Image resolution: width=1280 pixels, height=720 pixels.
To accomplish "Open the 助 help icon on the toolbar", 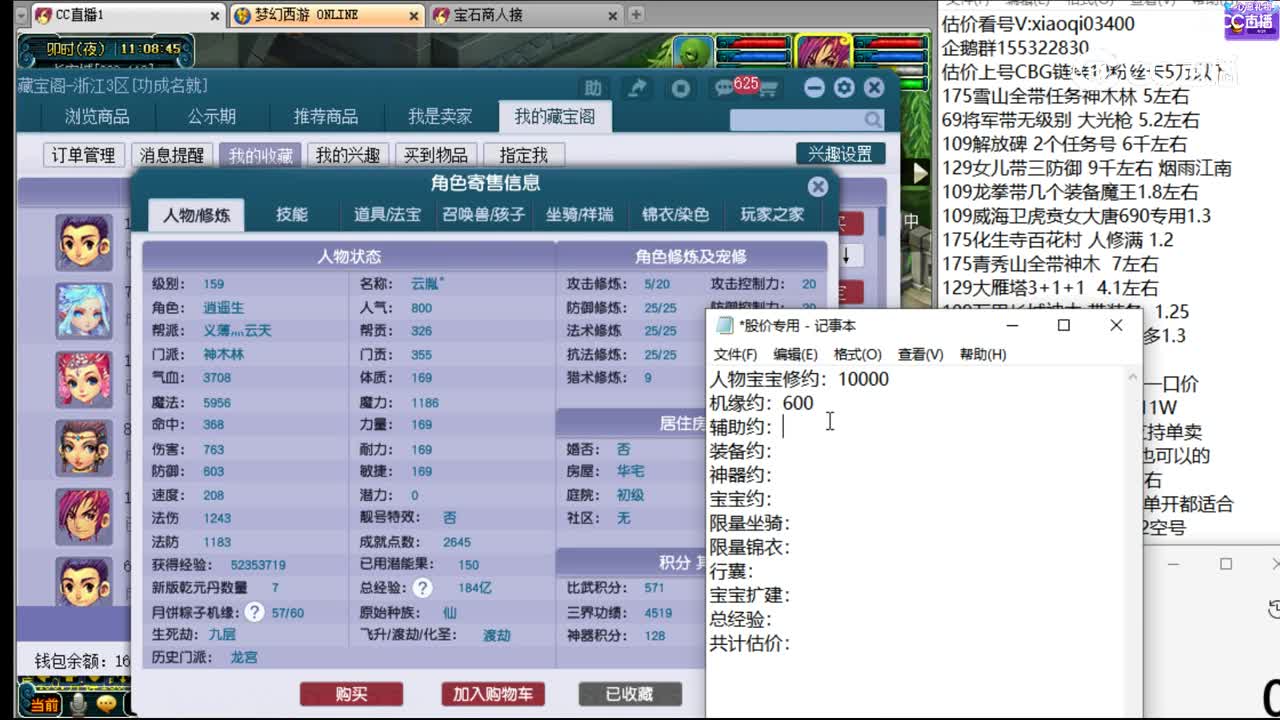I will point(594,89).
